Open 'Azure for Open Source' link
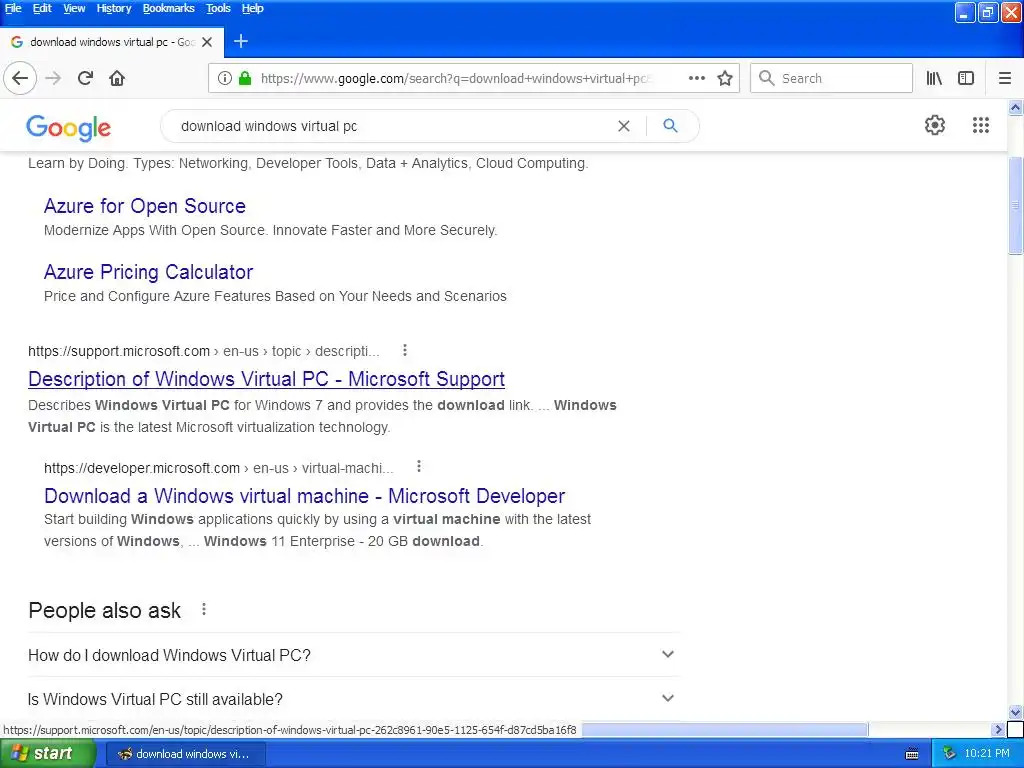This screenshot has height=768, width=1024. click(144, 206)
